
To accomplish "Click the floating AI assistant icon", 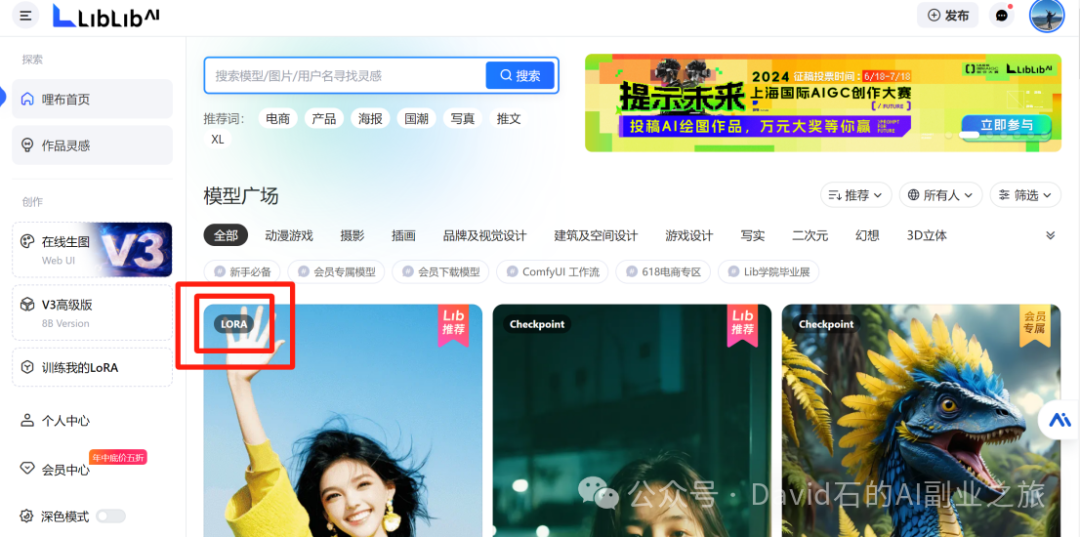I will tap(1059, 421).
